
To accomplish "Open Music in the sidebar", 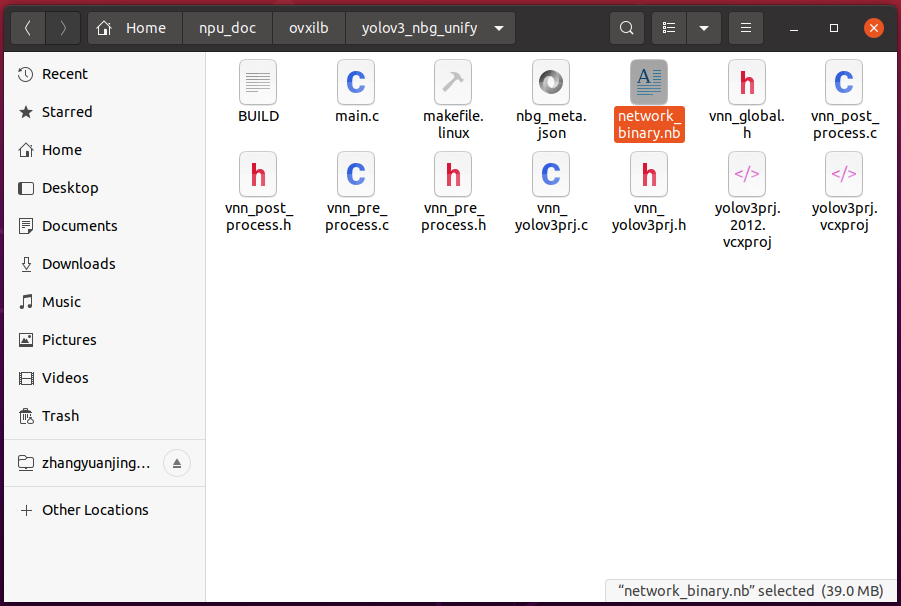I will [105, 302].
